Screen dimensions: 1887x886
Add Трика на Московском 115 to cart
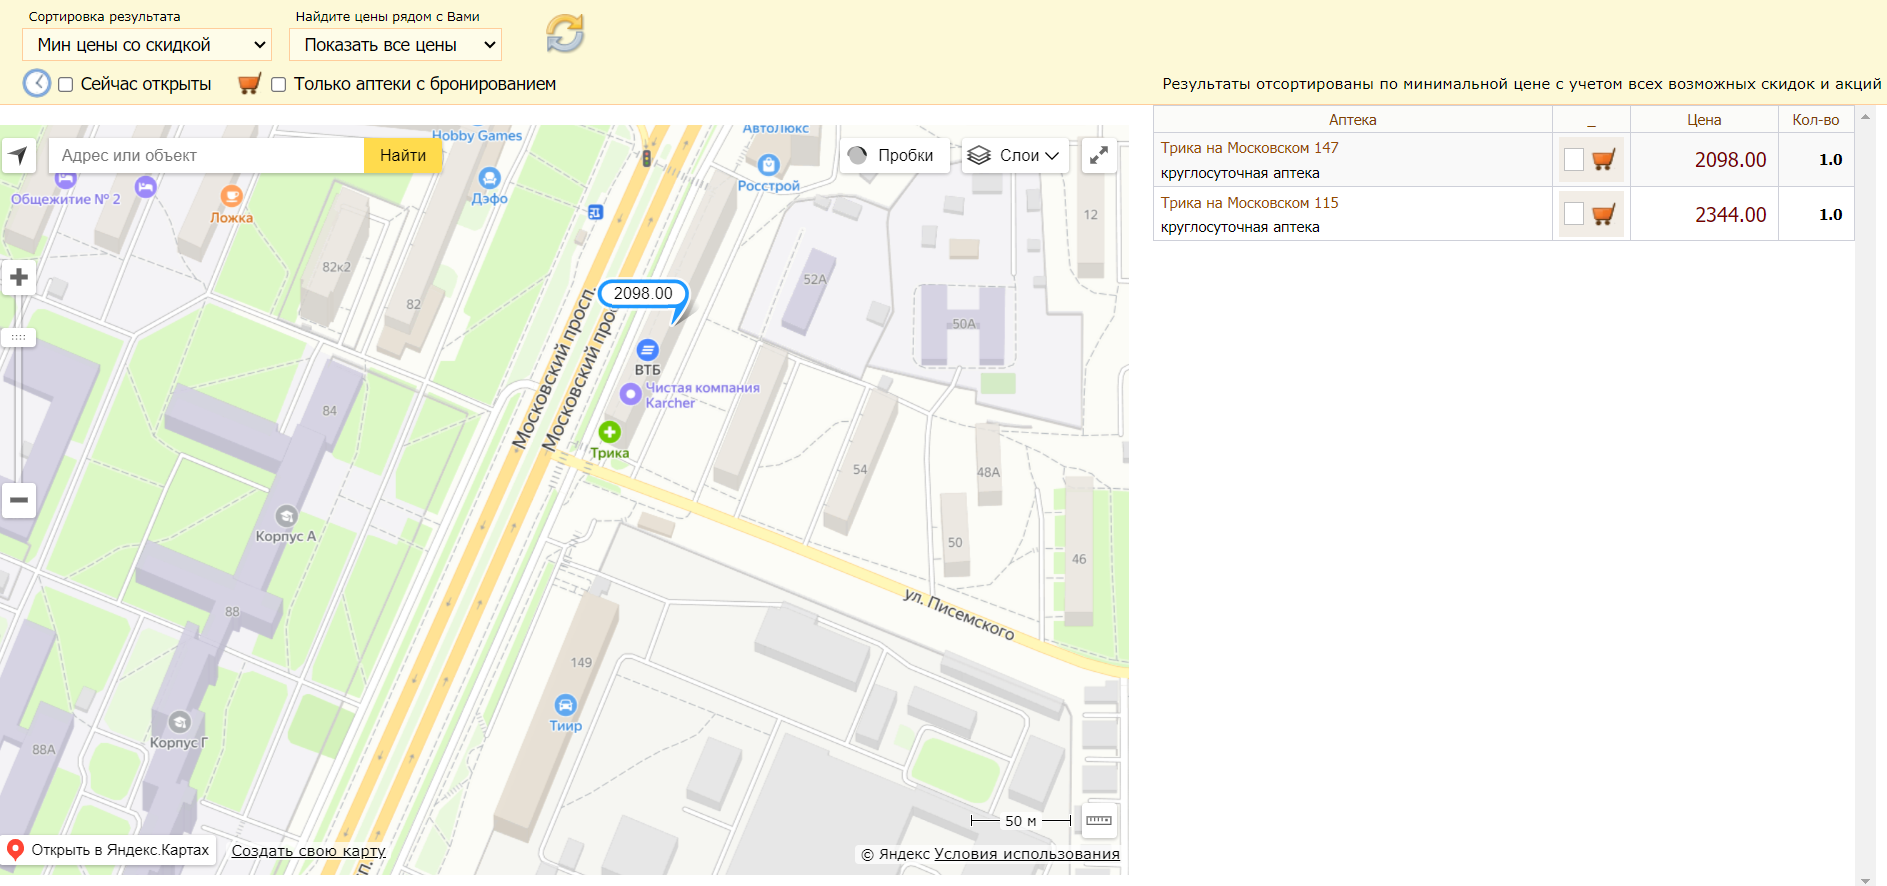pyautogui.click(x=1604, y=214)
